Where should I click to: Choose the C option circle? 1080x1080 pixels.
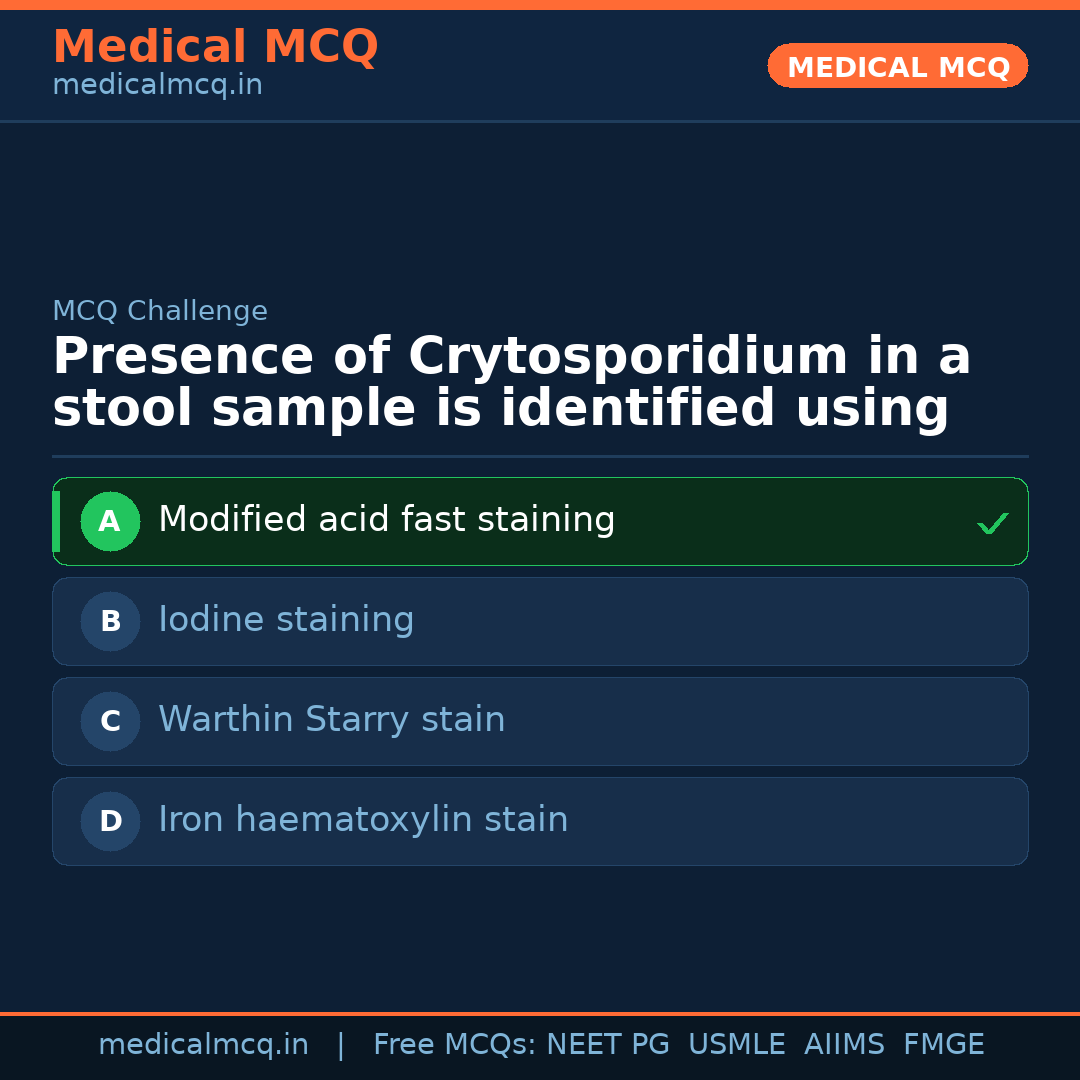coord(110,721)
